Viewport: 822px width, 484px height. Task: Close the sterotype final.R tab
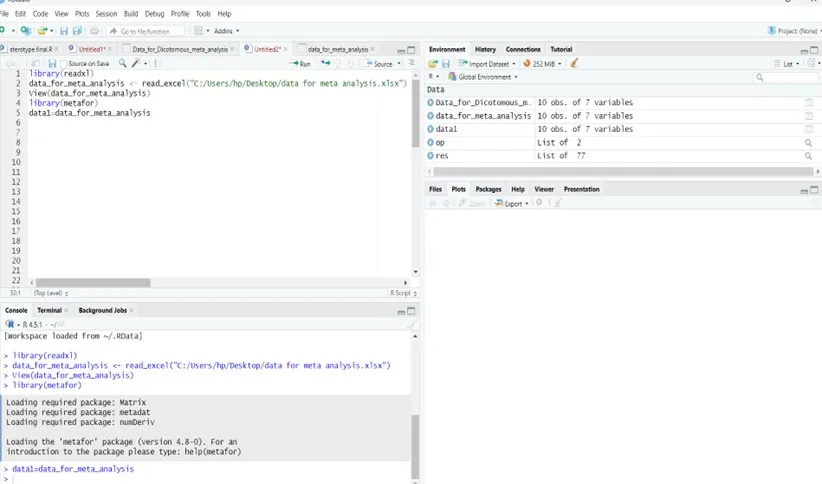(x=57, y=49)
